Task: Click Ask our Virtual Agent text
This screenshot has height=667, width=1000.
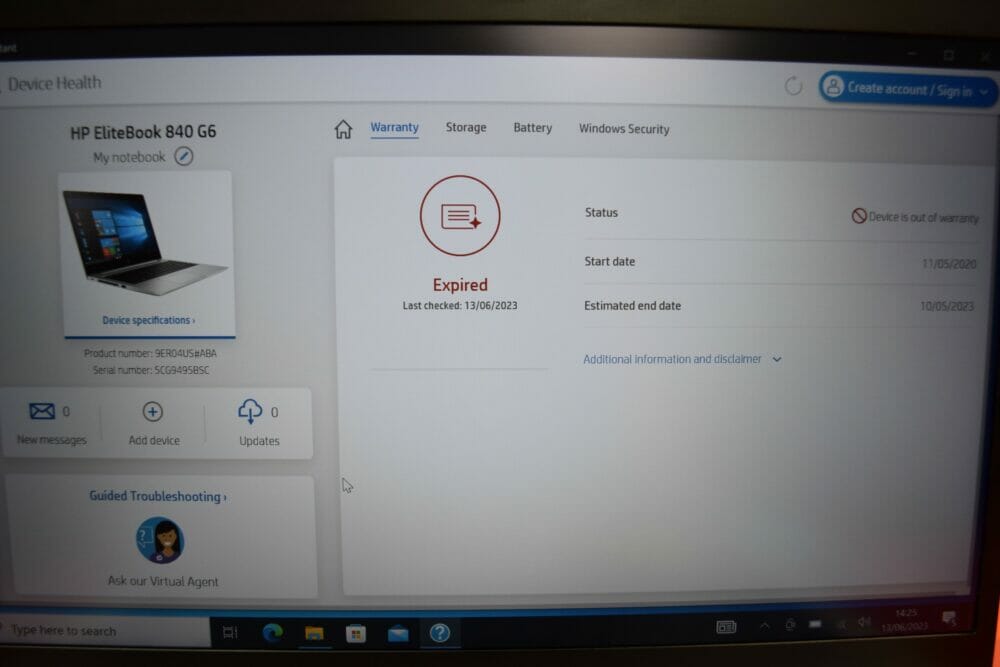Action: 163,581
